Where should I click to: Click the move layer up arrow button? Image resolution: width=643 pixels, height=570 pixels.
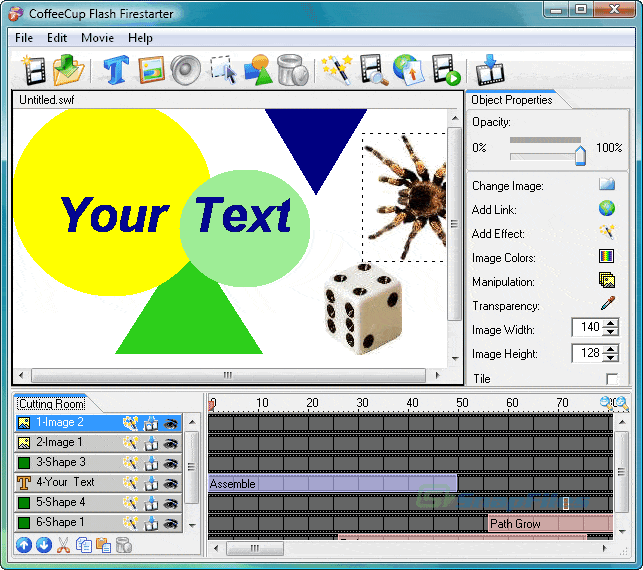click(24, 545)
